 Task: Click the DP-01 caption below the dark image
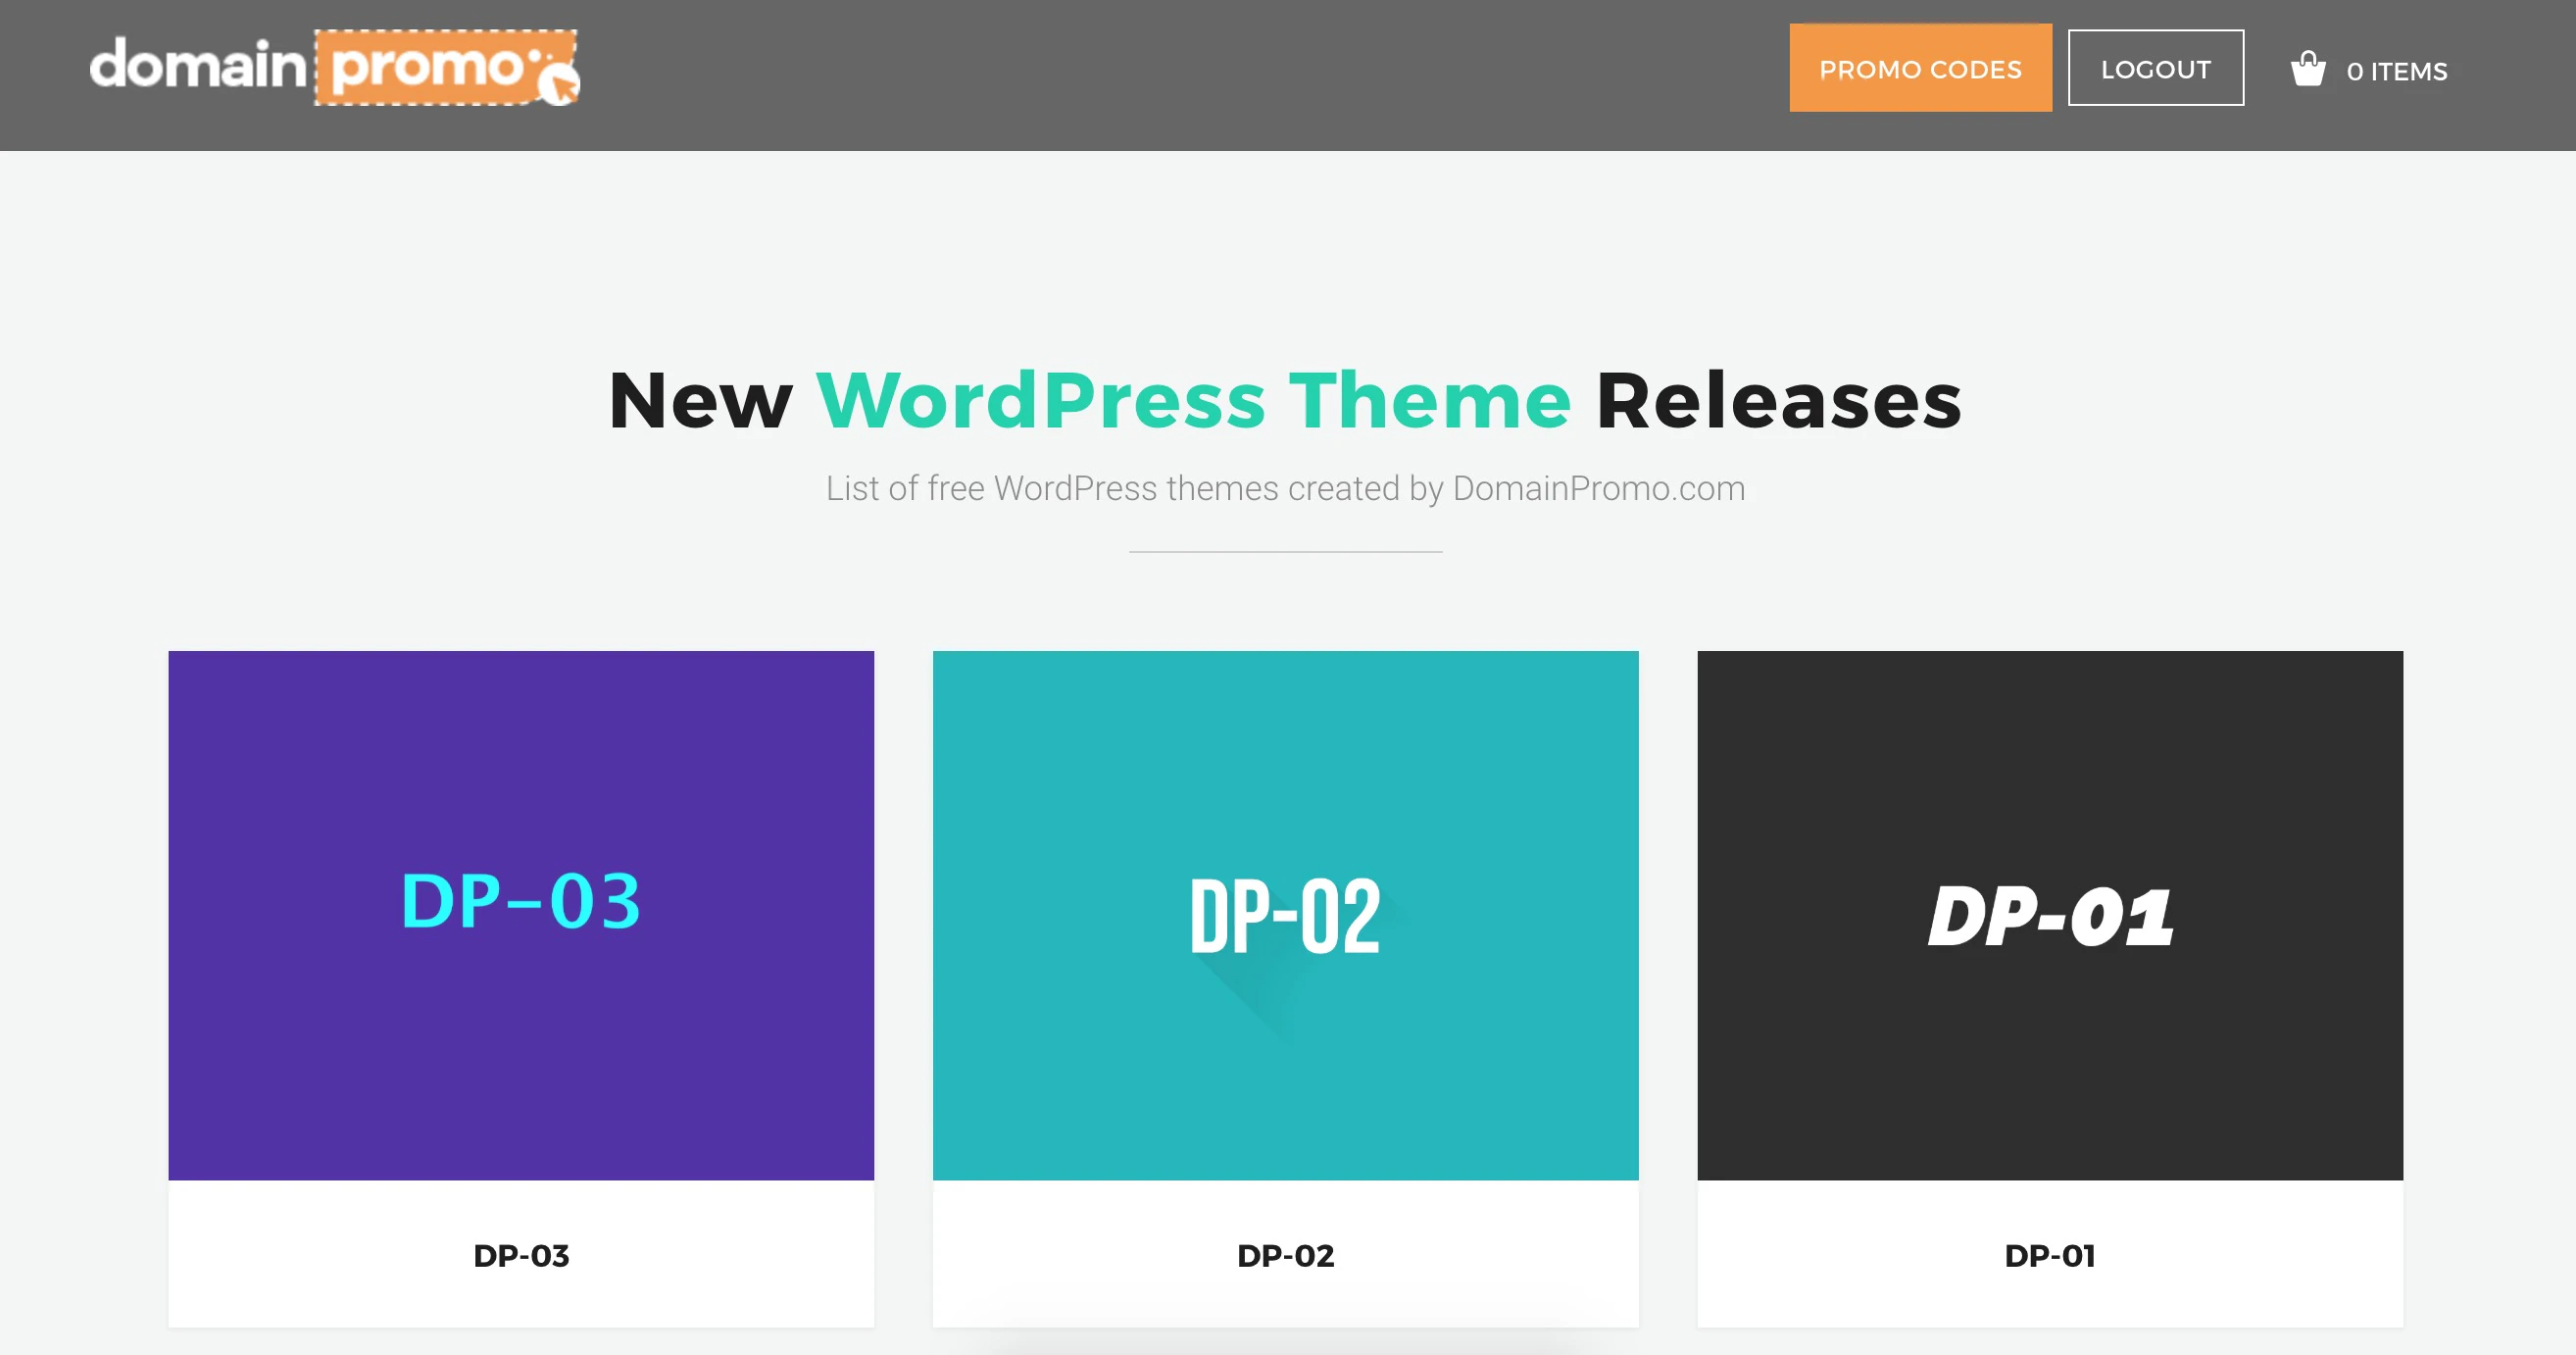click(x=2050, y=1256)
